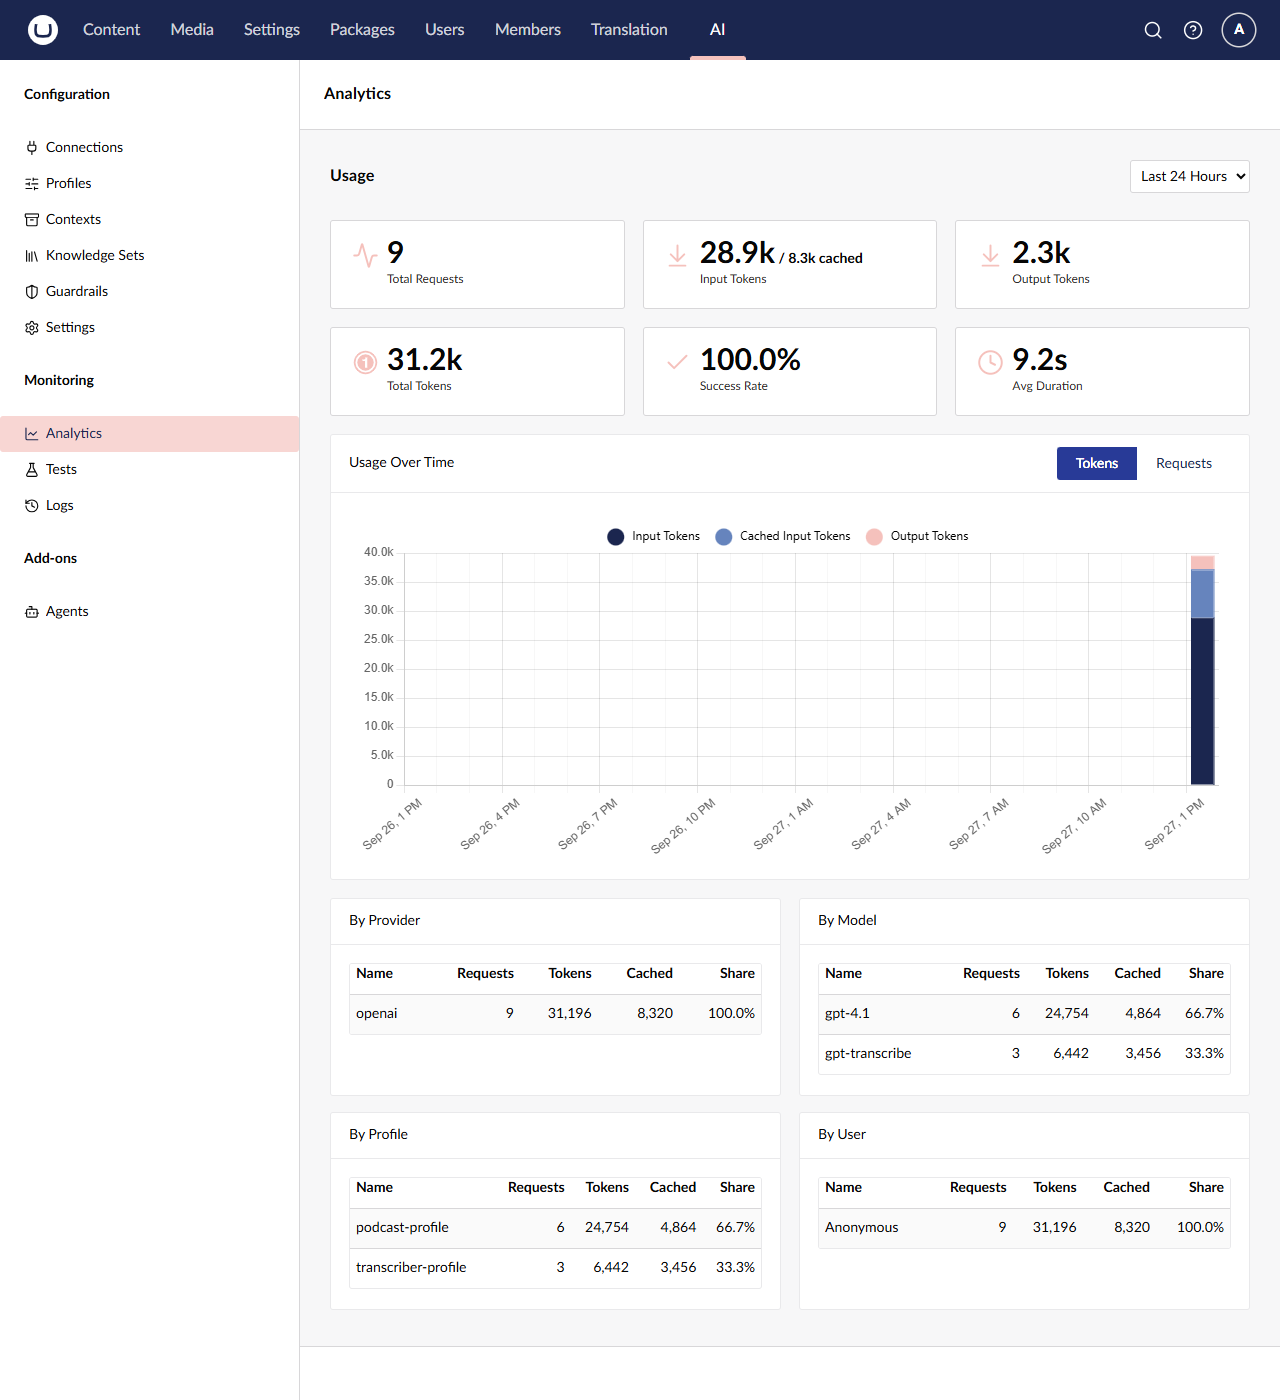The width and height of the screenshot is (1280, 1400).
Task: Click the sidebar Settings gear icon
Action: (x=32, y=327)
